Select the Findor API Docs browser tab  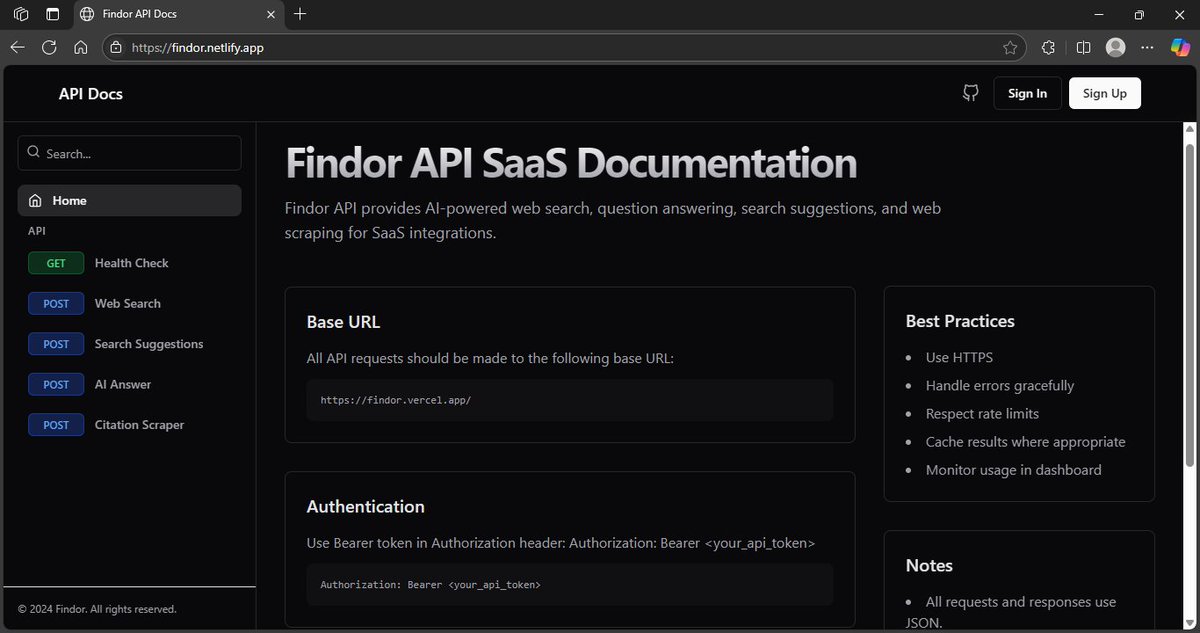(178, 14)
